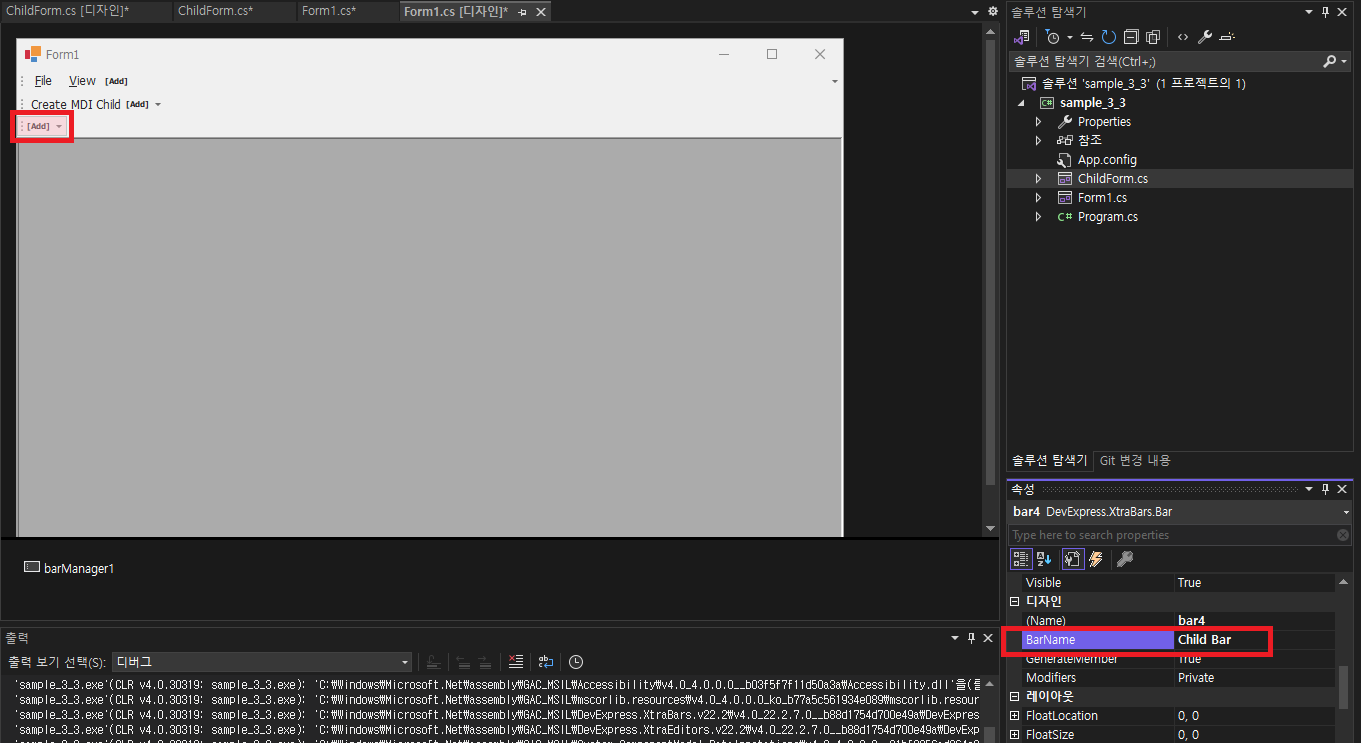This screenshot has height=743, width=1361.
Task: Open the File menu on Form1
Action: (43, 81)
